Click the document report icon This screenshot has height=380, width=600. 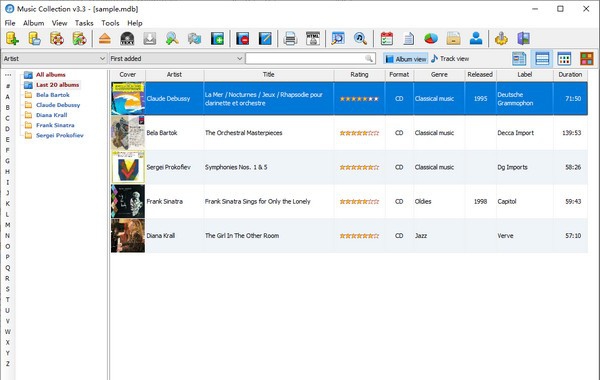coord(409,39)
